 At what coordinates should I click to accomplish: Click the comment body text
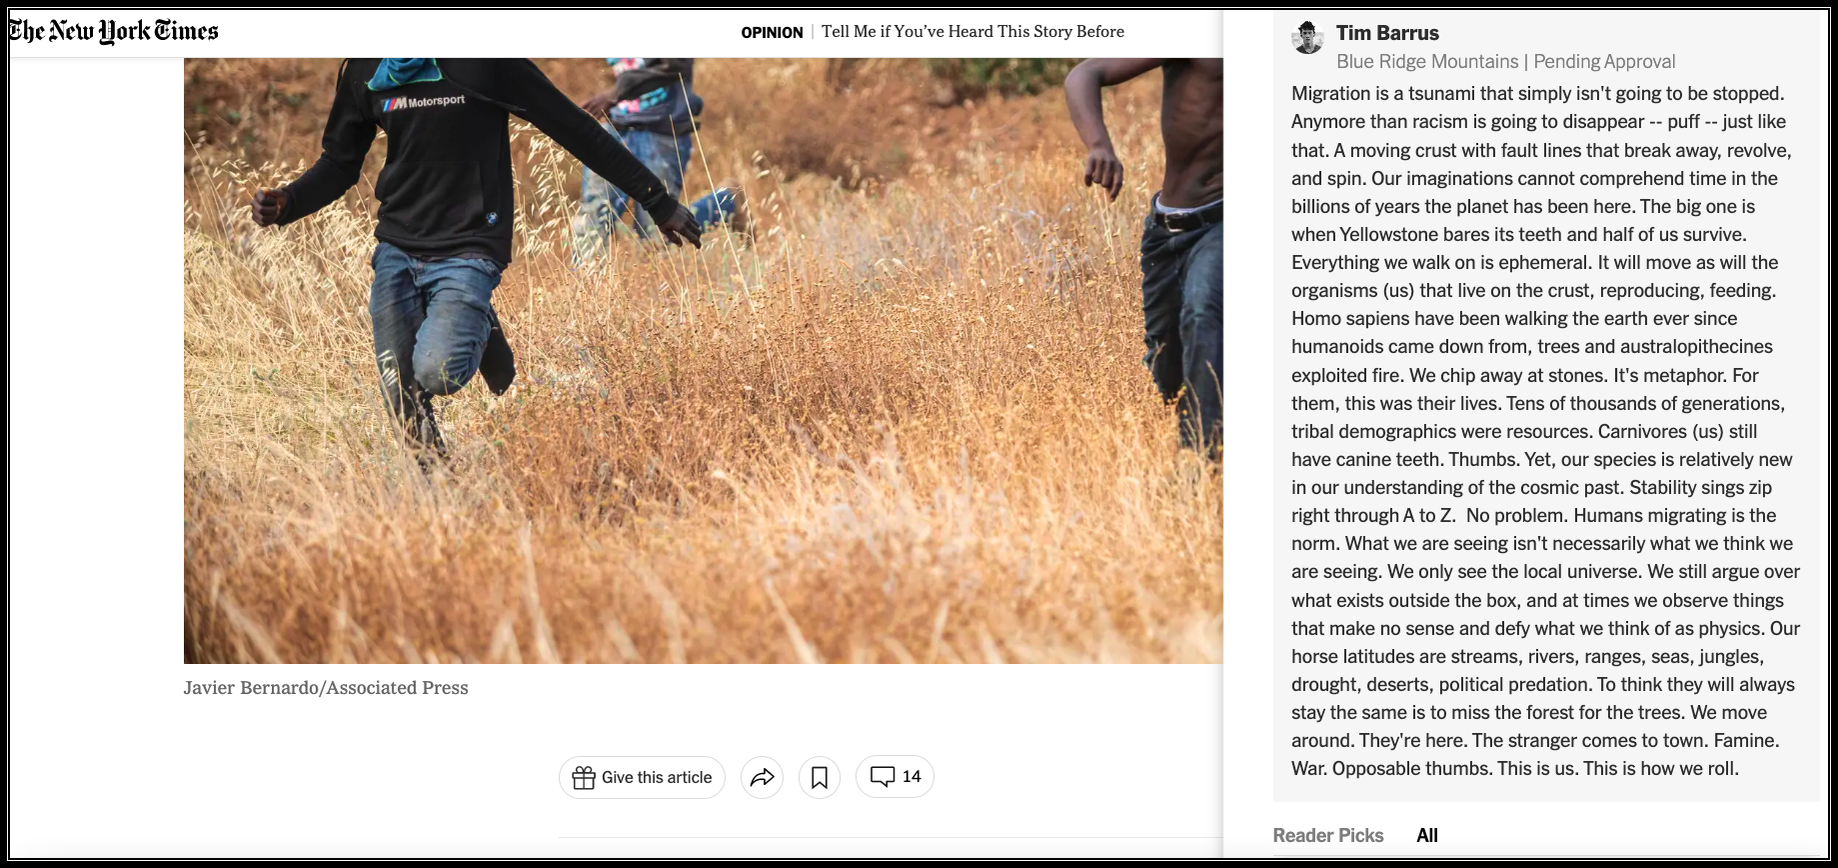[1545, 431]
